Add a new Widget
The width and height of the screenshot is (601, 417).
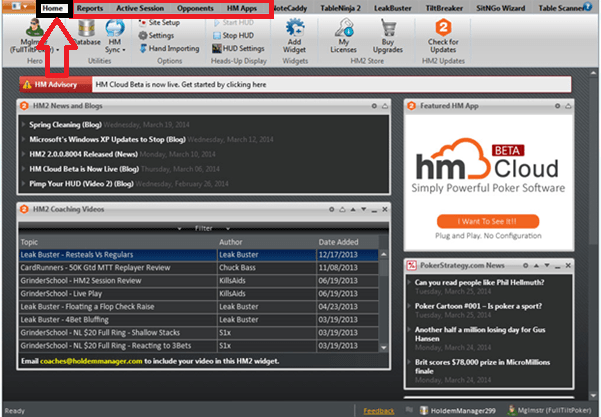point(294,36)
